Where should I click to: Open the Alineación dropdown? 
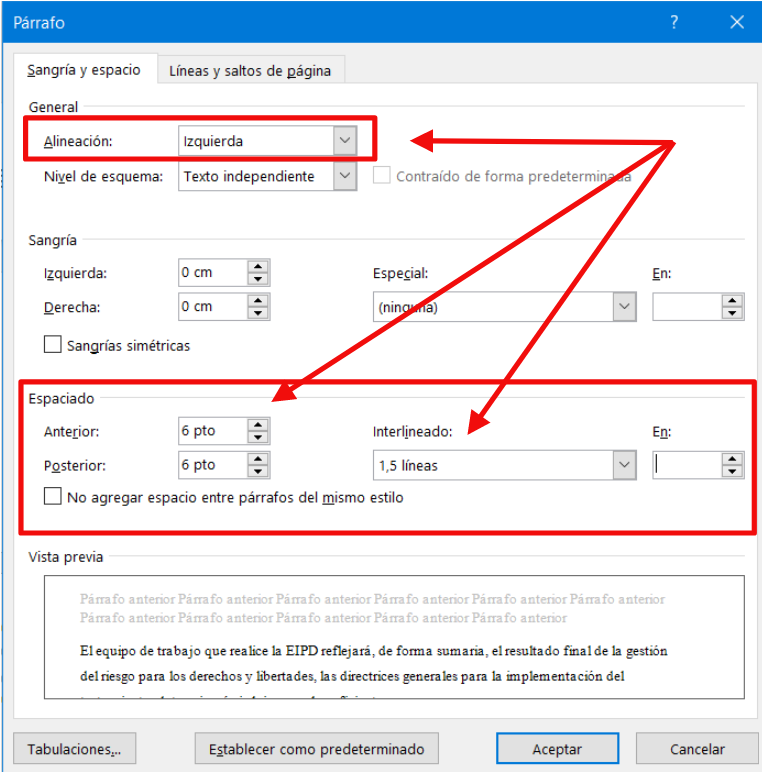click(345, 141)
